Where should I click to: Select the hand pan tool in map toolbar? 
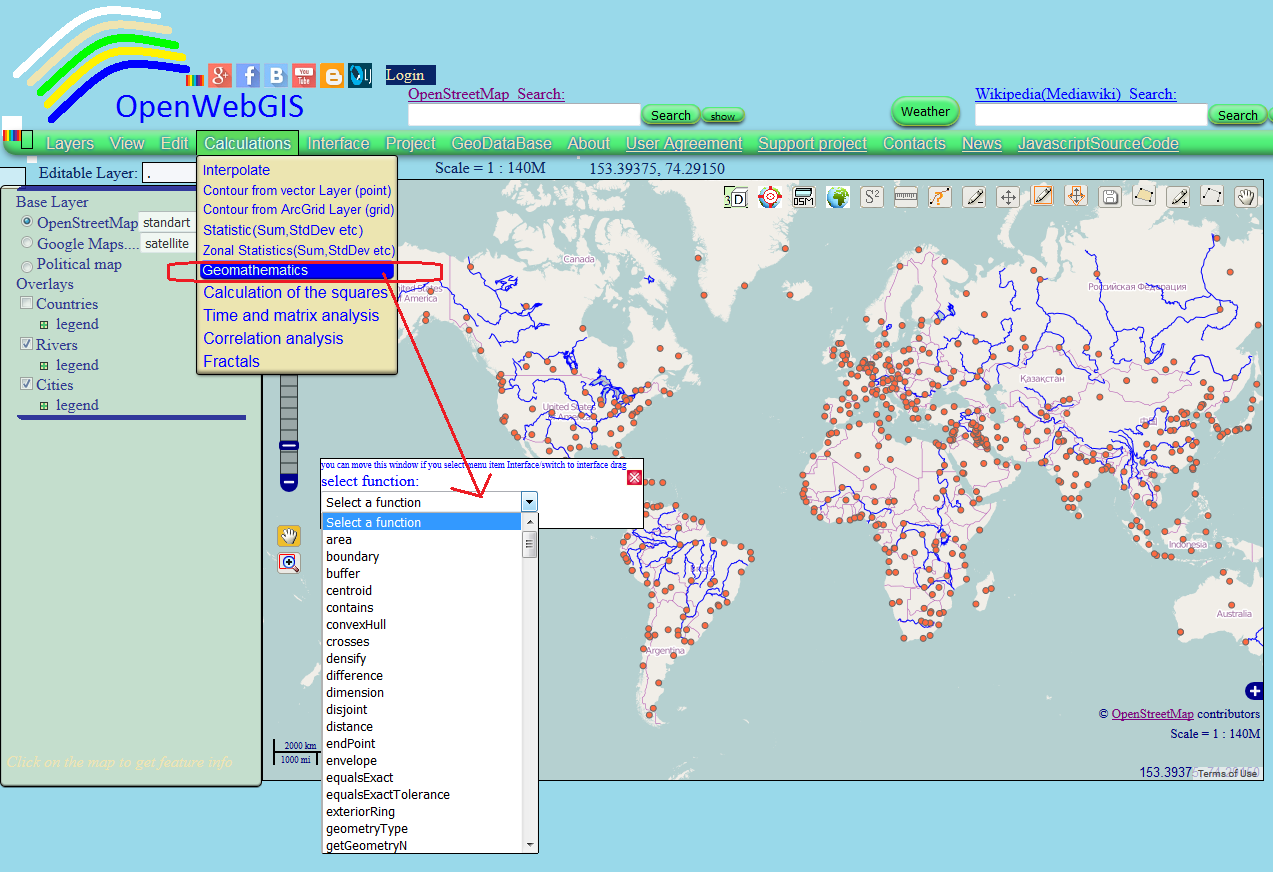1245,197
